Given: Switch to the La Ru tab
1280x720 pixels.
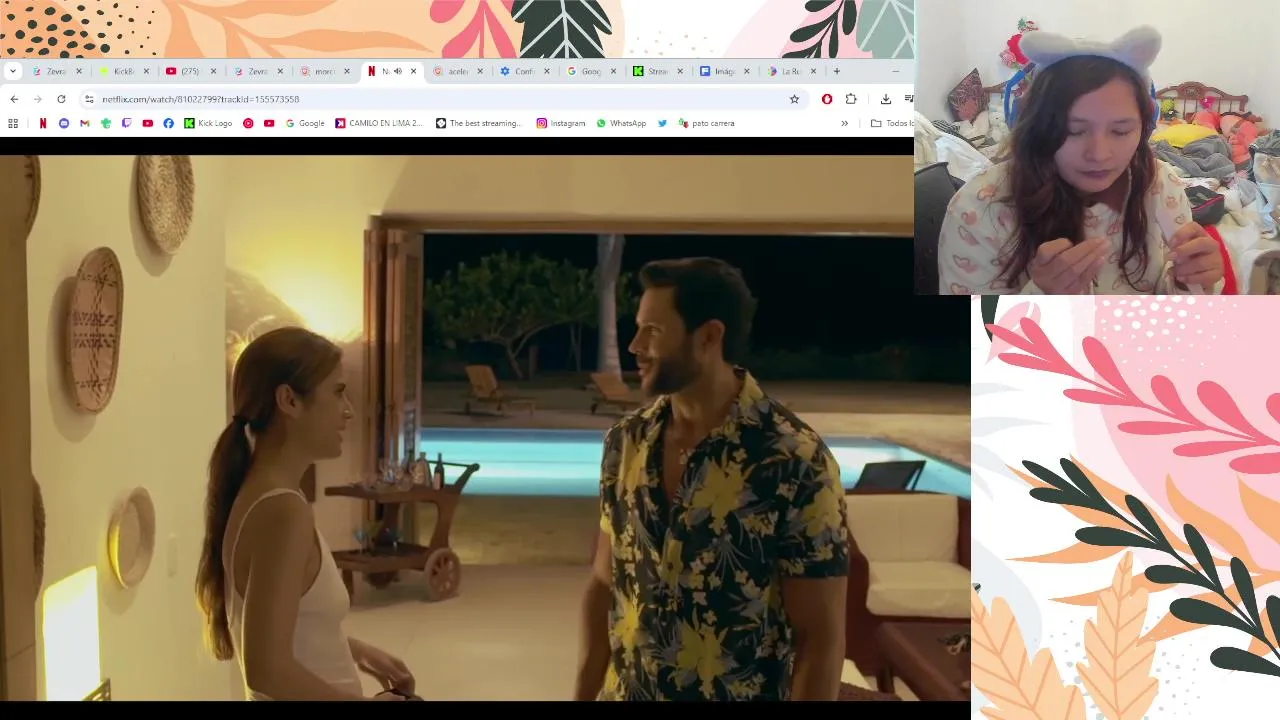Looking at the screenshot, I should point(791,71).
